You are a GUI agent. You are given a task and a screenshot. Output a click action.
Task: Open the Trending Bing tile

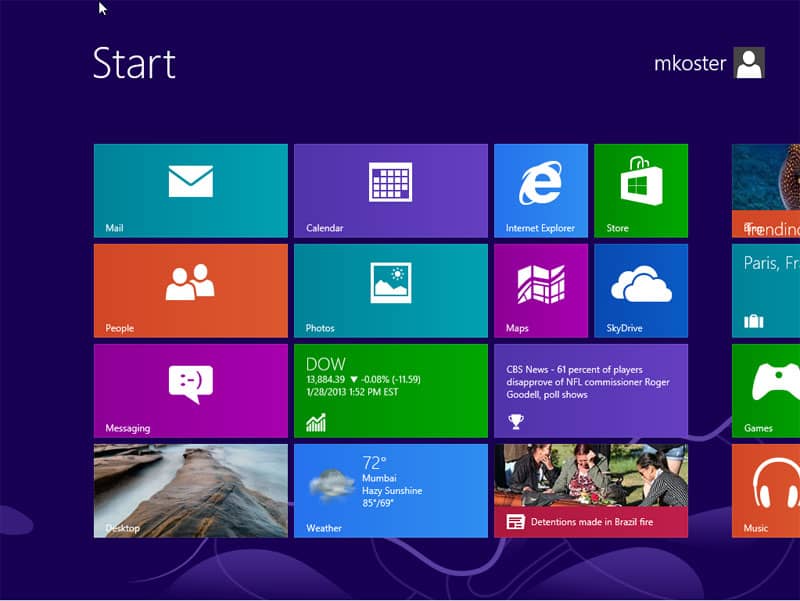[766, 190]
